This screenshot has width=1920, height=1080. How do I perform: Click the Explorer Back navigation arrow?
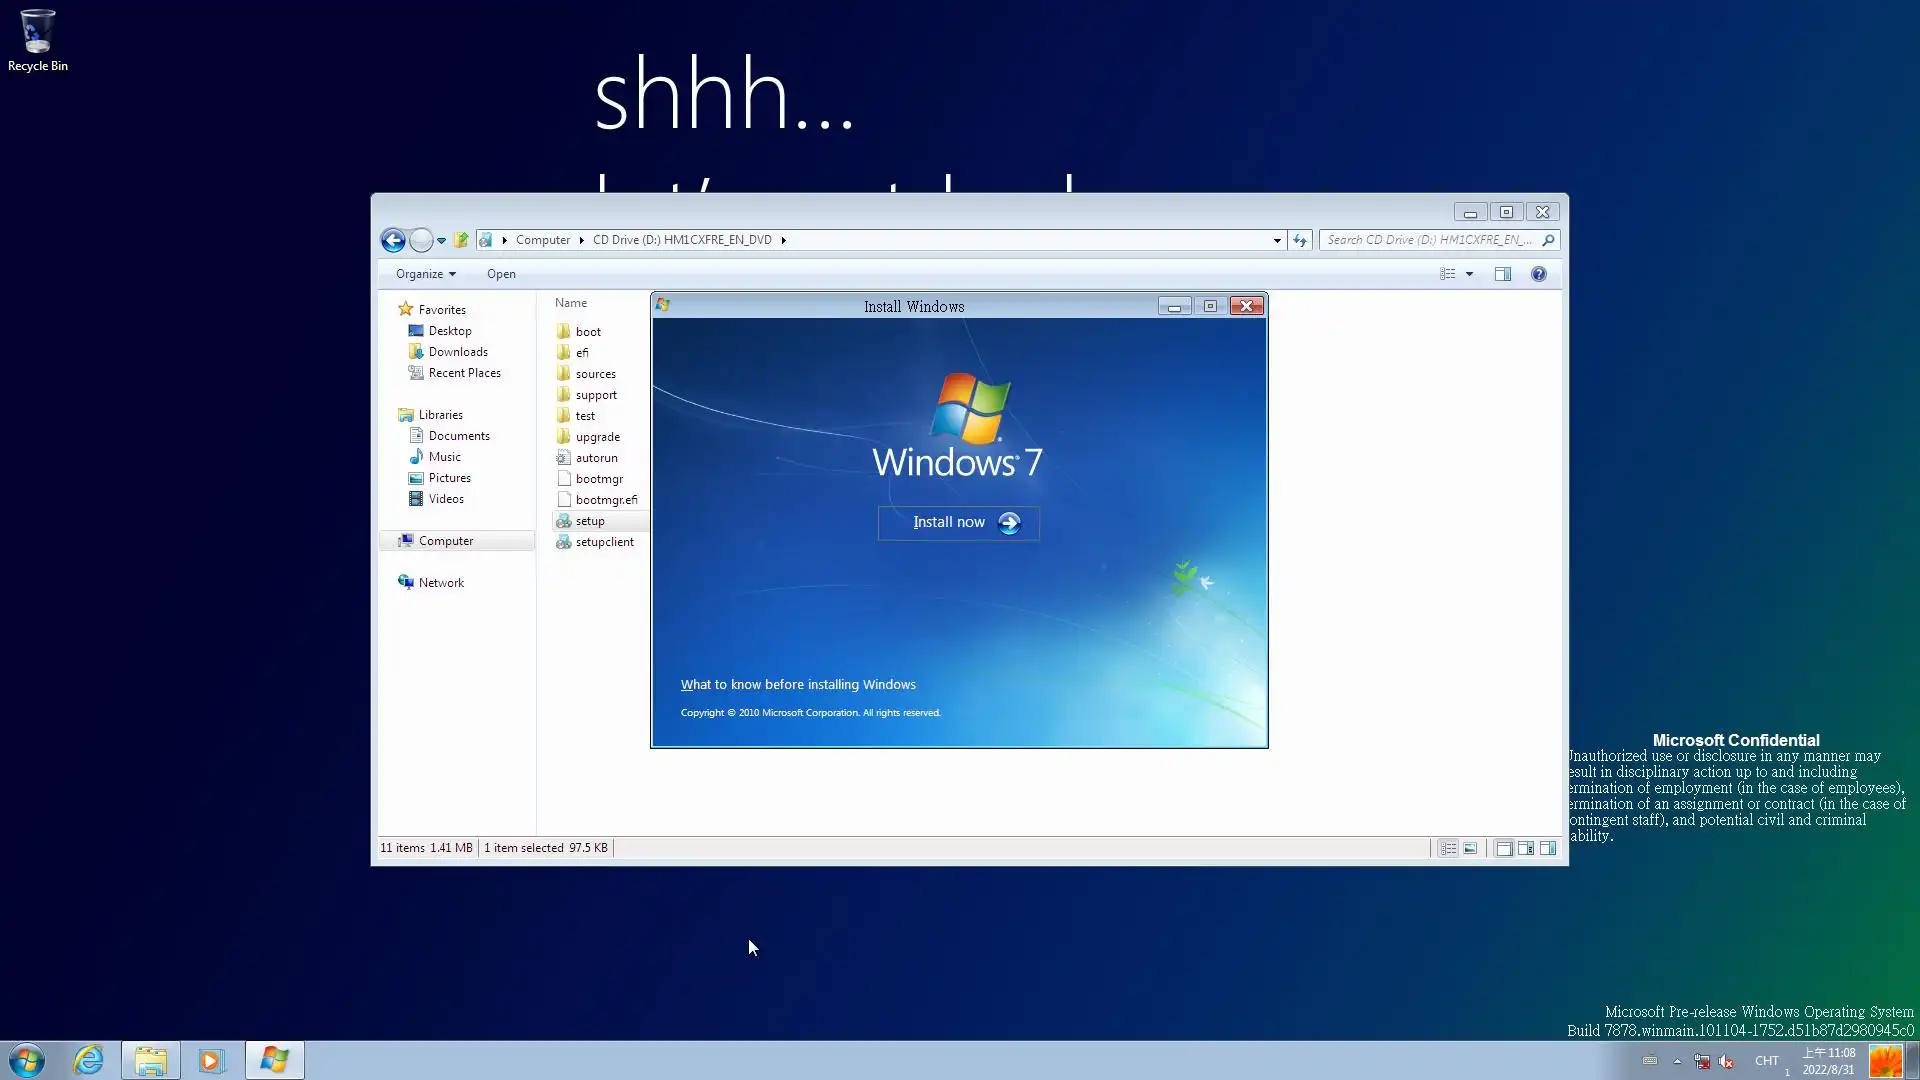(x=393, y=240)
